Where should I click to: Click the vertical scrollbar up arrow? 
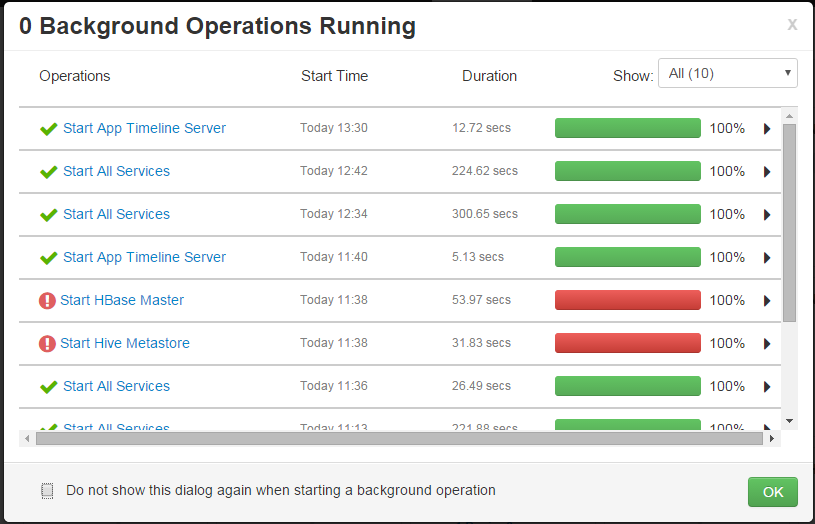(x=790, y=116)
